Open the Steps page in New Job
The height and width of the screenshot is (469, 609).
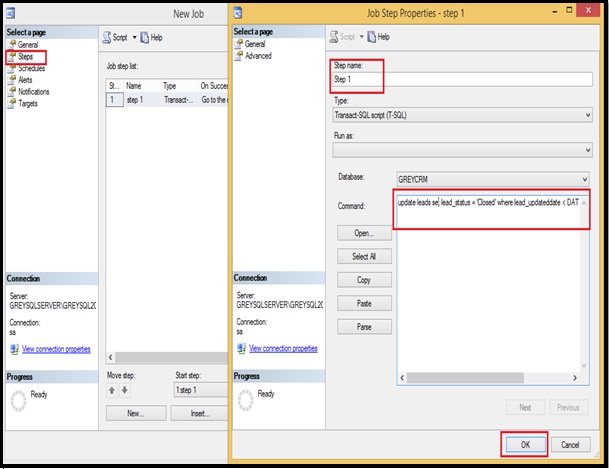click(25, 57)
